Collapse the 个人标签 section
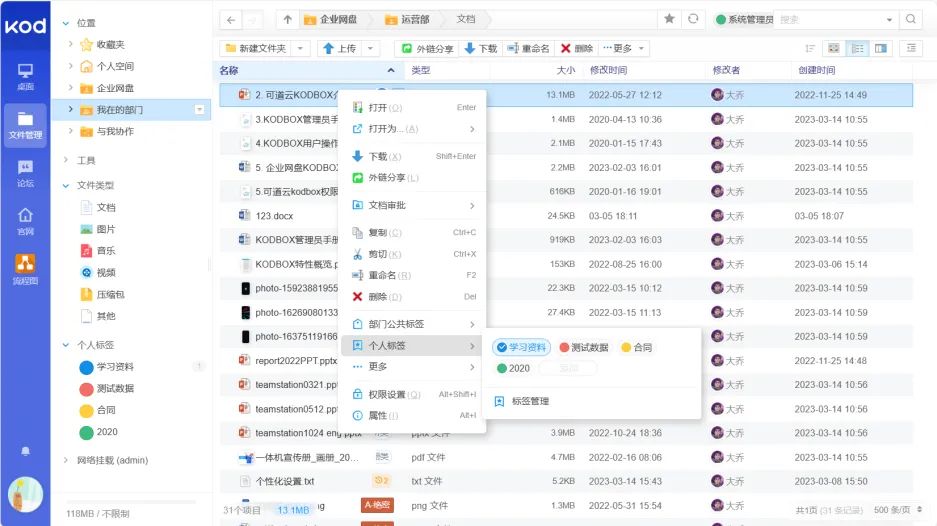 (66, 345)
